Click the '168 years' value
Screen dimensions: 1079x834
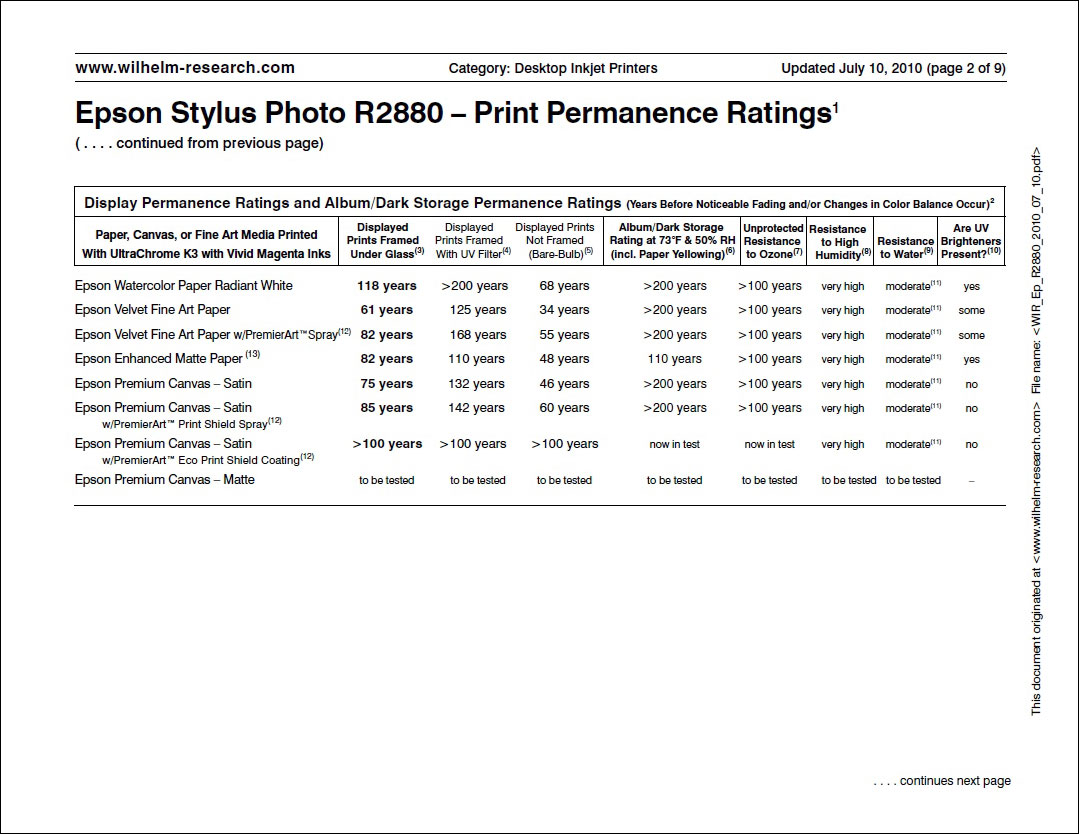(x=478, y=334)
